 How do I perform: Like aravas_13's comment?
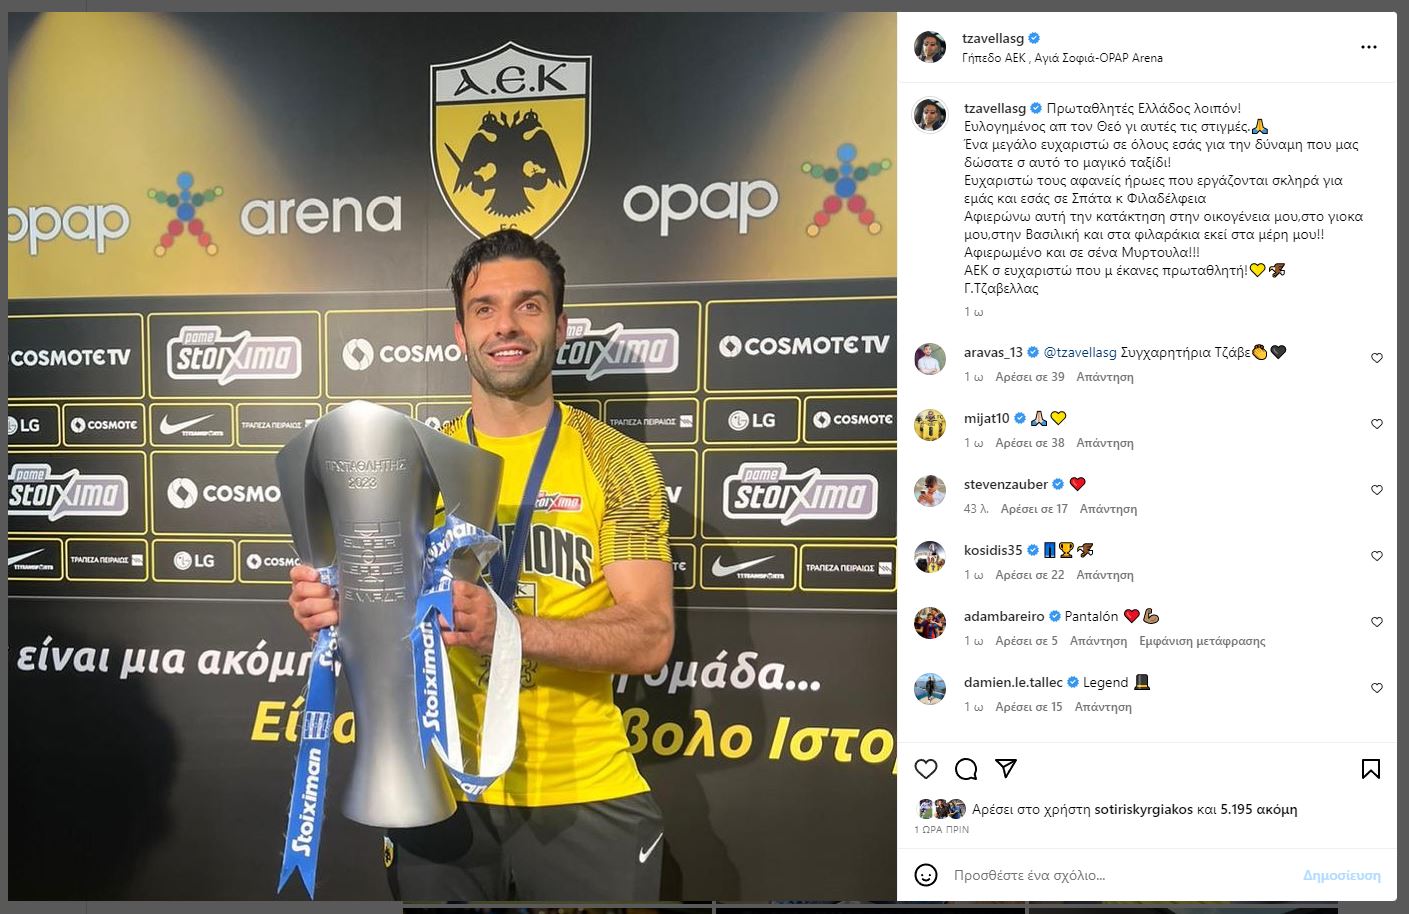[x=1377, y=358]
